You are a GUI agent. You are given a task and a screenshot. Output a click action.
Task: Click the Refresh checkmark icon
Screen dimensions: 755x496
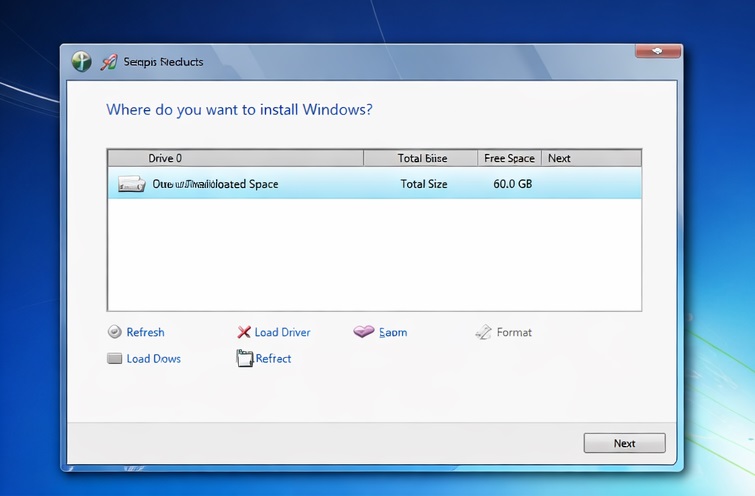[114, 332]
